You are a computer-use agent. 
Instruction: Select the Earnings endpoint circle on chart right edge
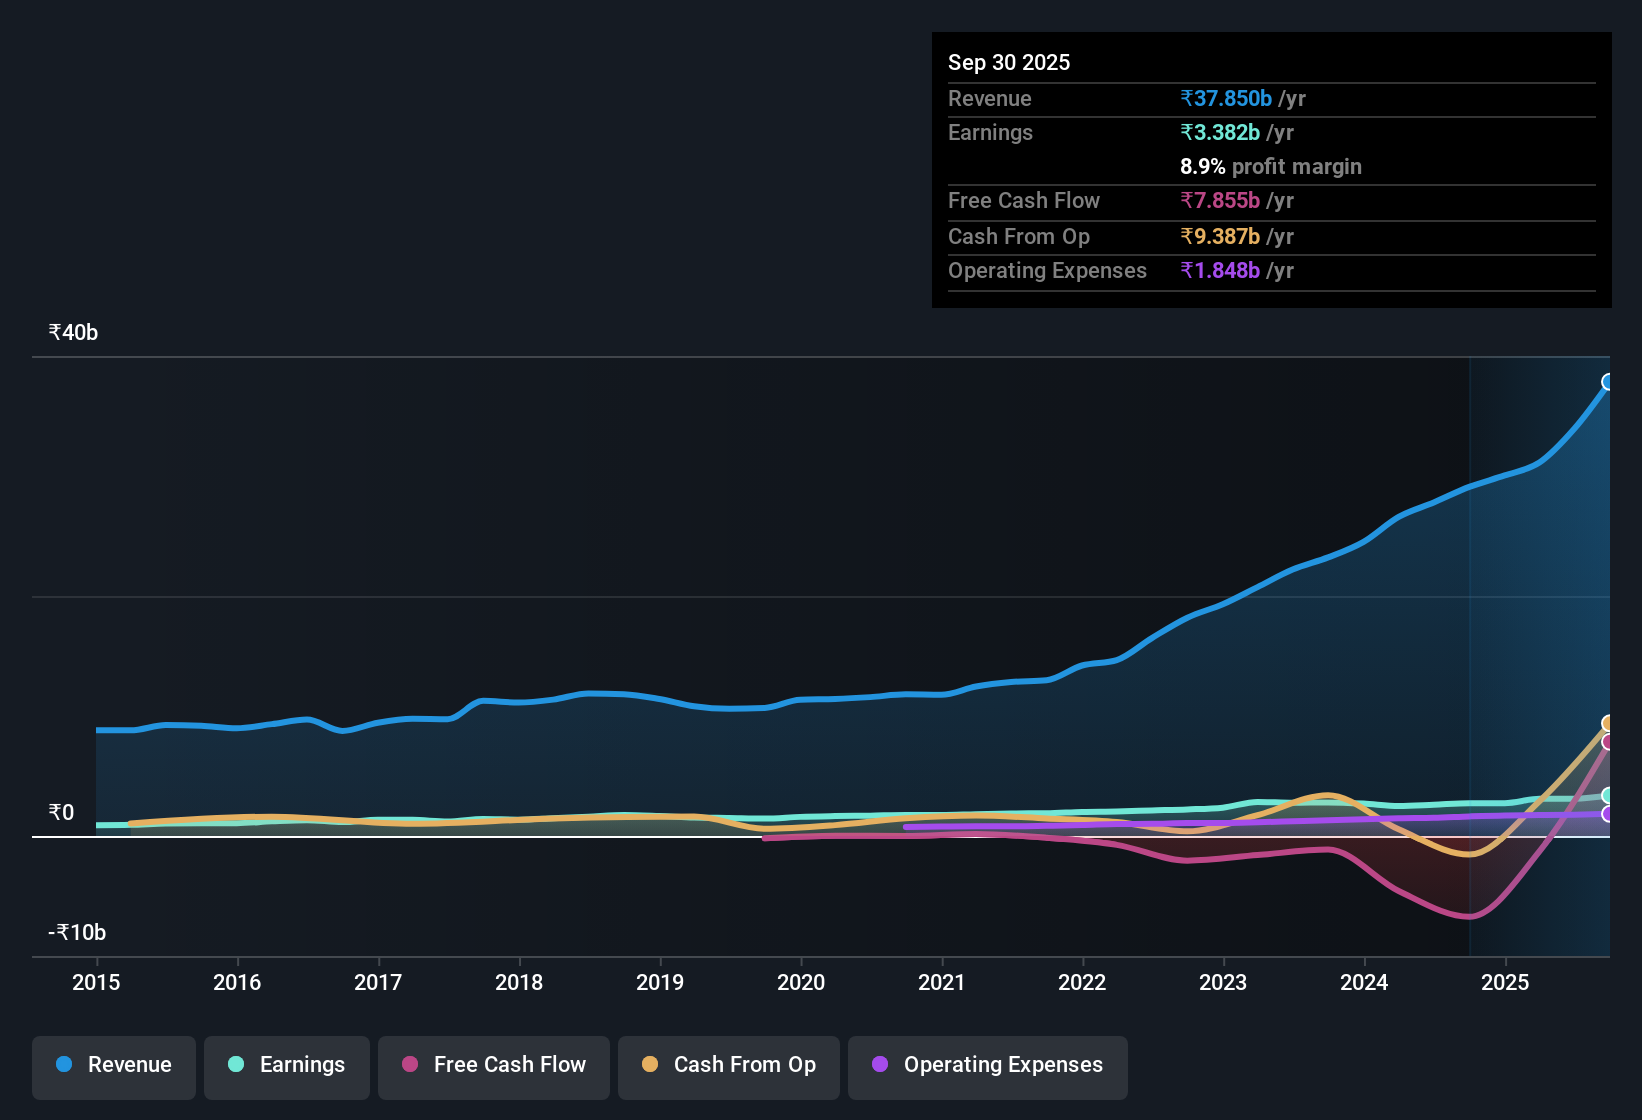pos(1608,794)
